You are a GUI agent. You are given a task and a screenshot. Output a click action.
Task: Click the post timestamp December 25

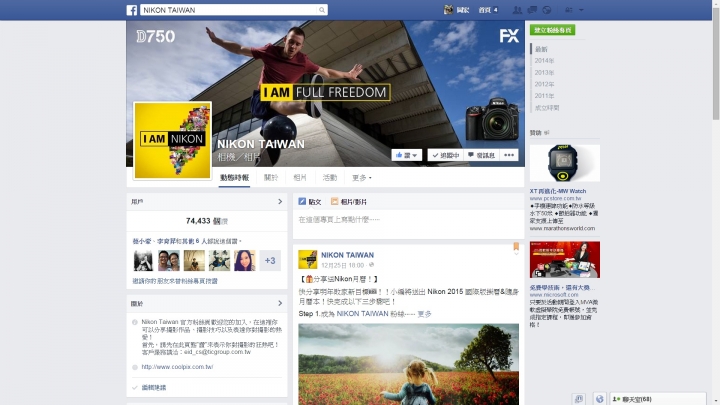point(343,265)
